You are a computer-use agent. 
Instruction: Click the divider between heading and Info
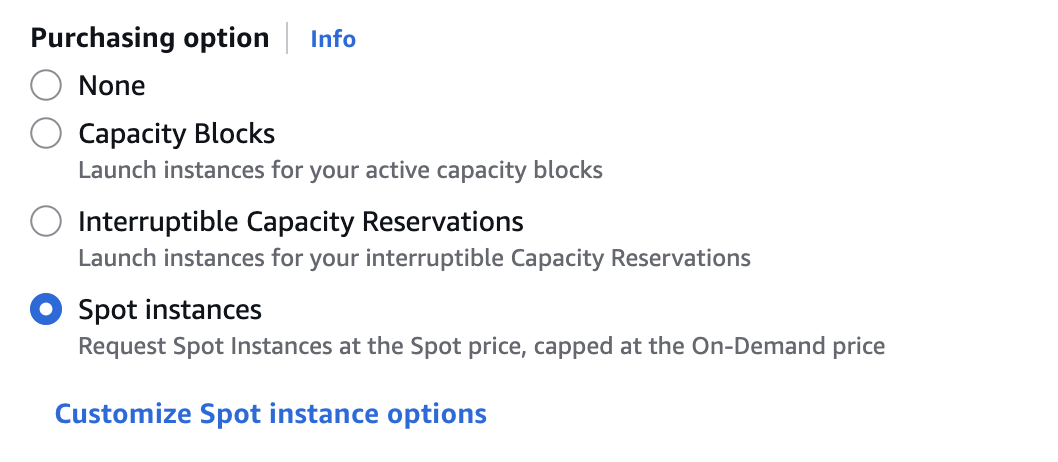289,39
